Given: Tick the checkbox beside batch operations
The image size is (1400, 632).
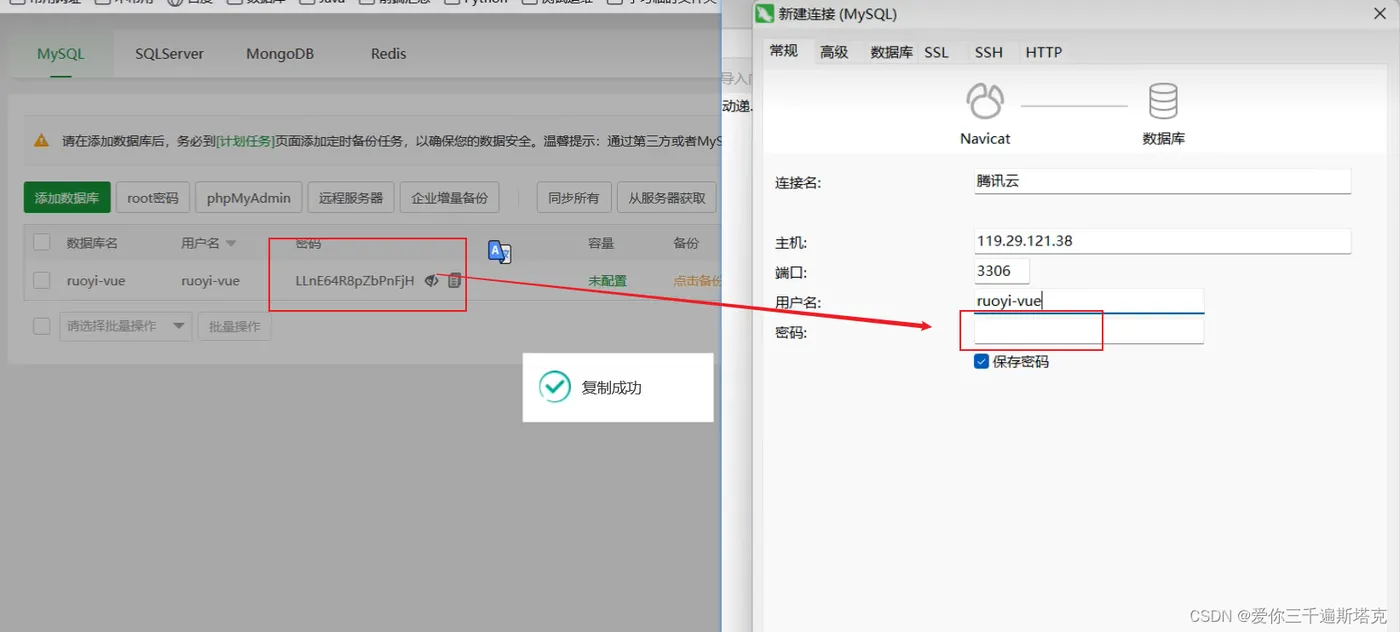Looking at the screenshot, I should click(42, 326).
